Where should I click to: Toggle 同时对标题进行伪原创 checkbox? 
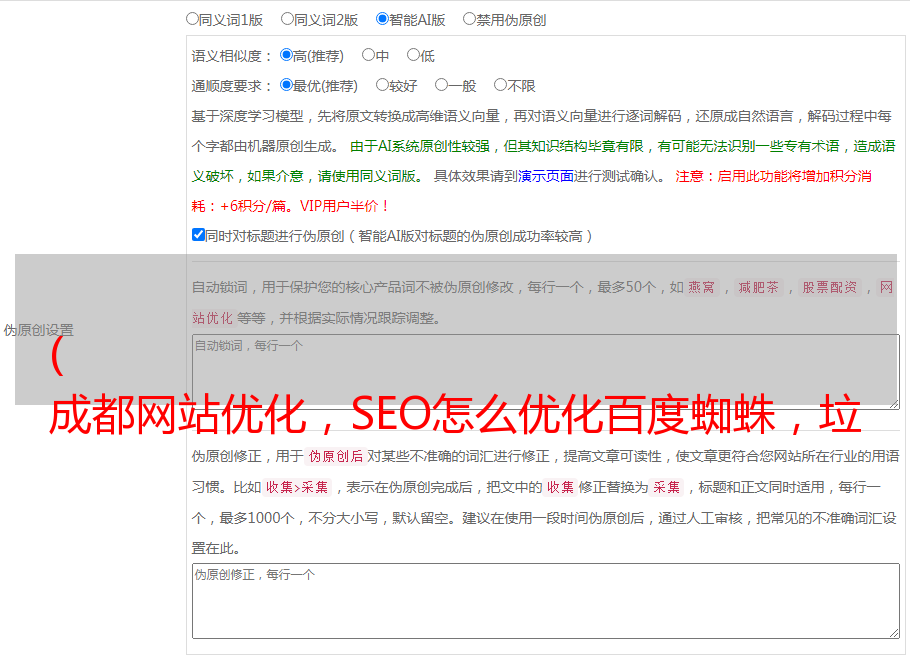[198, 235]
